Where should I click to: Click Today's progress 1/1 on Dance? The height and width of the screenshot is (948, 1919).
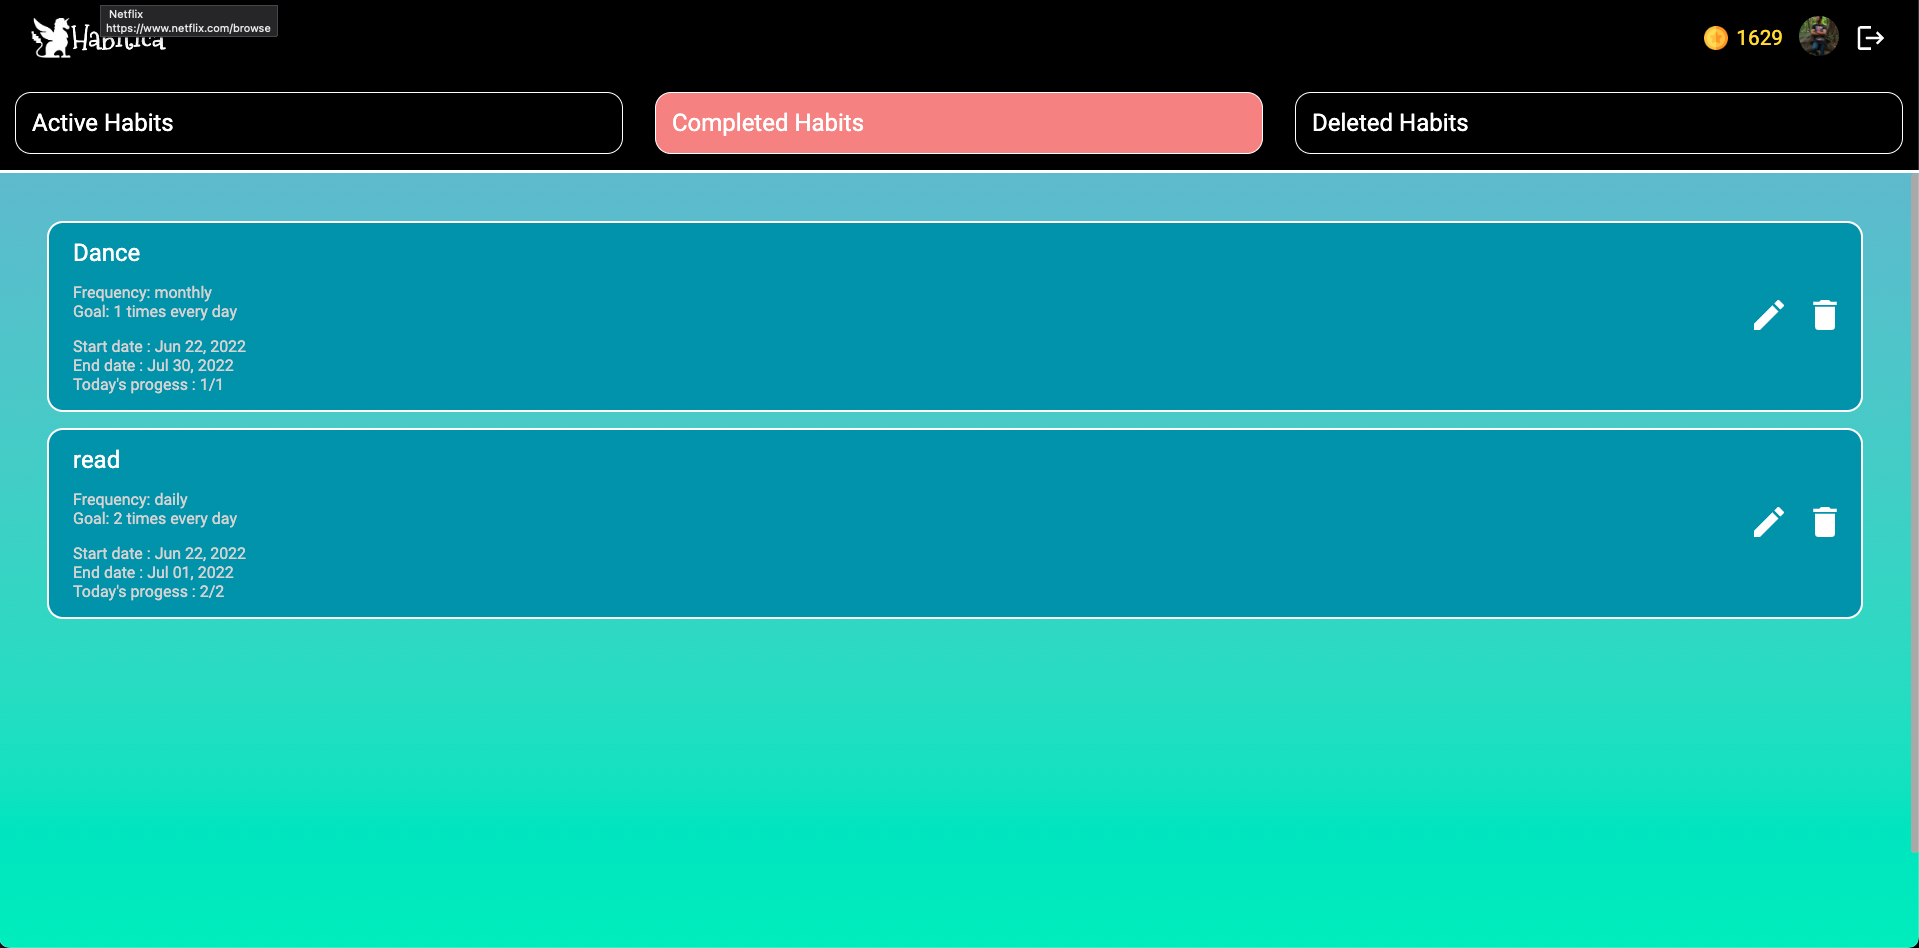pos(148,384)
